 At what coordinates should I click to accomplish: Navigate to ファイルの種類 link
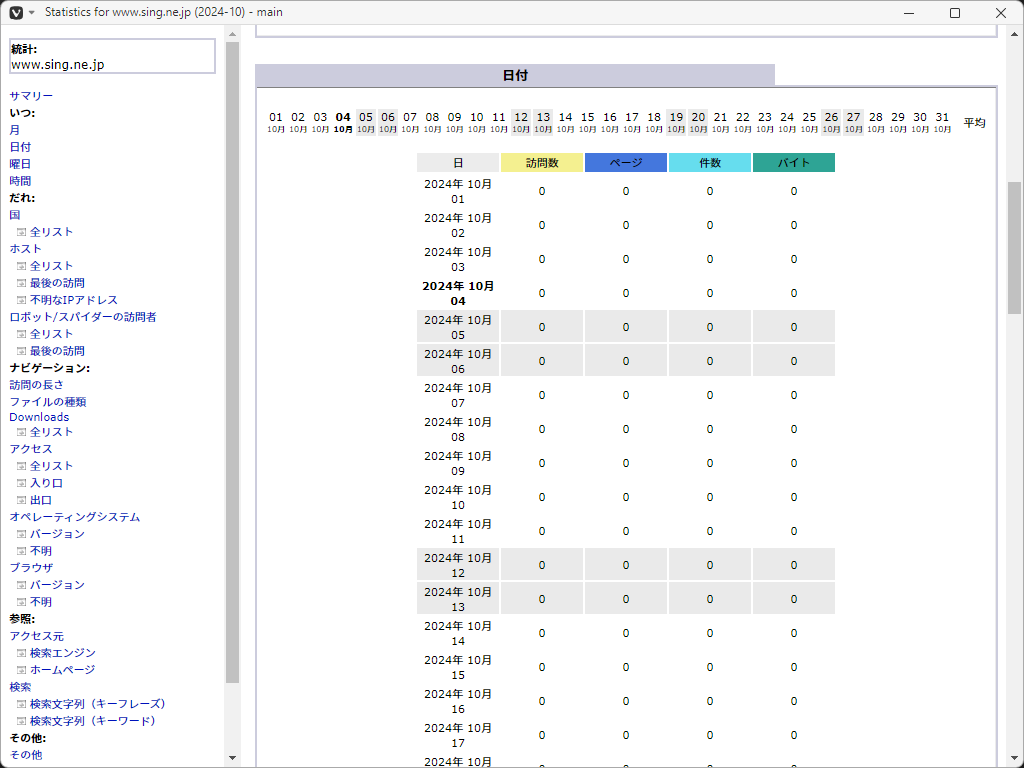pyautogui.click(x=48, y=402)
